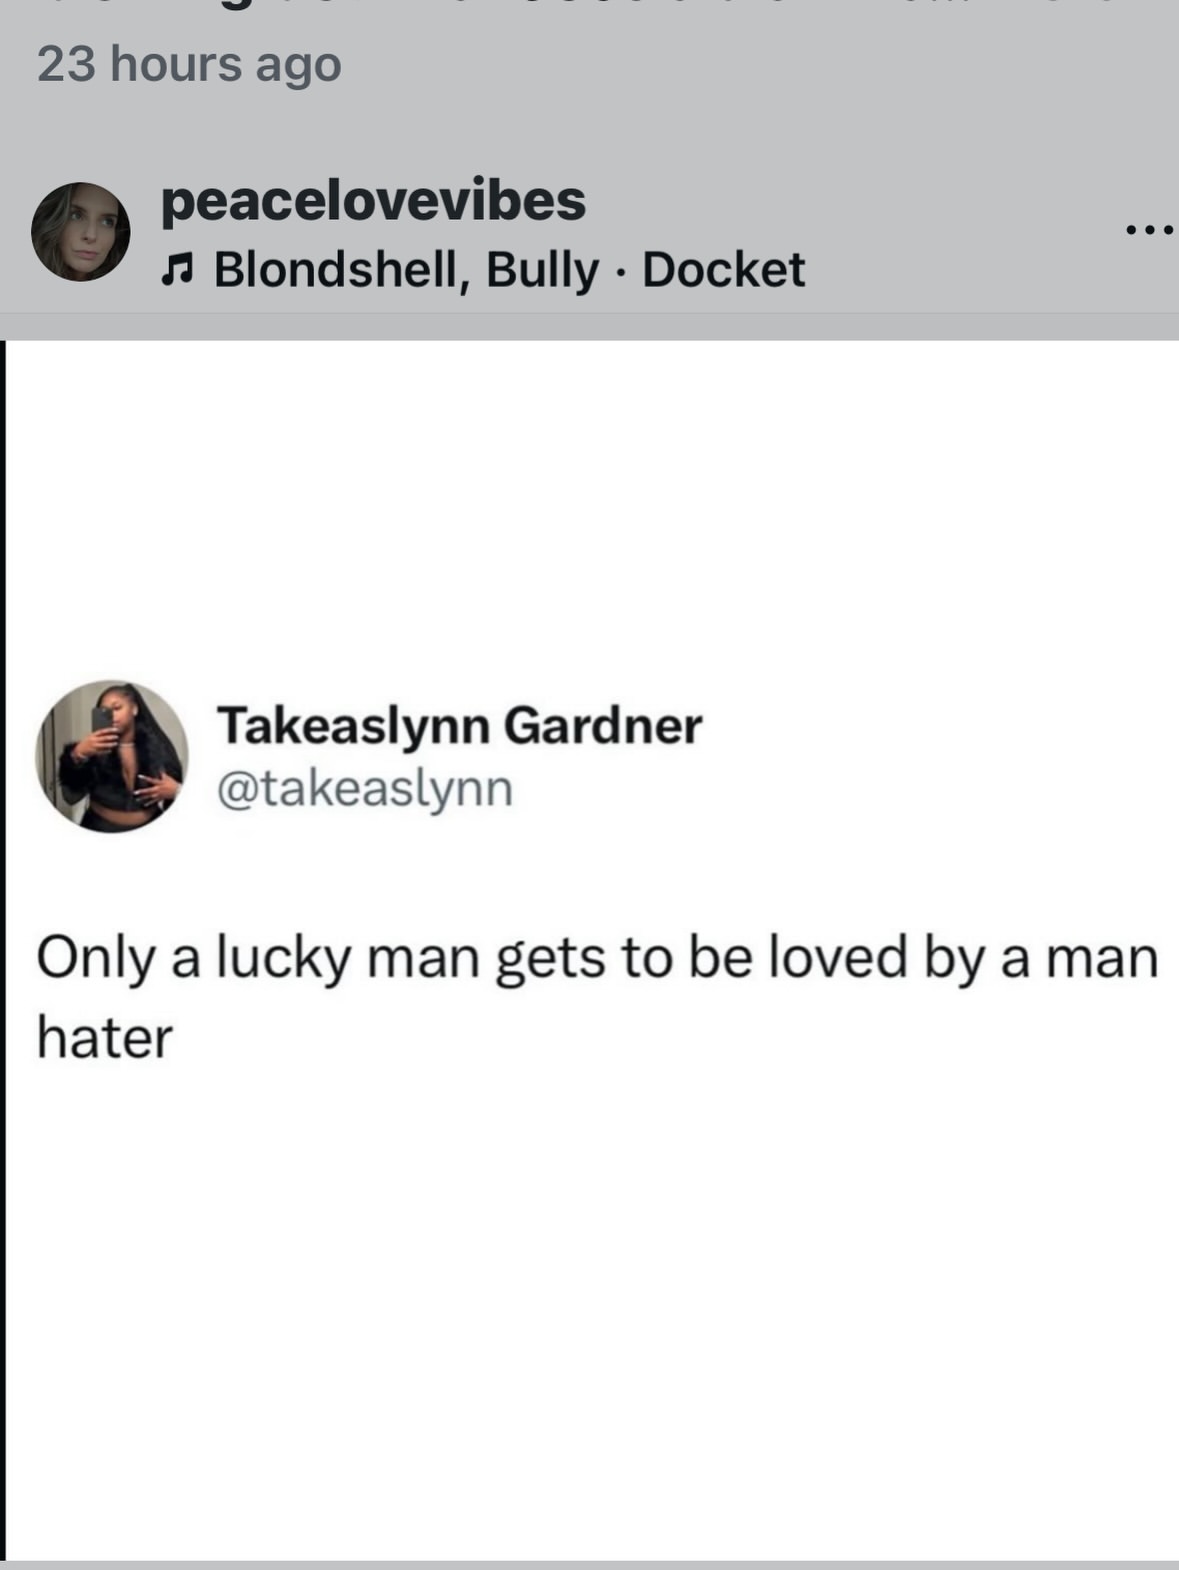Open the Blondshell, Bully artist audio
The height and width of the screenshot is (1570, 1179).
406,270
